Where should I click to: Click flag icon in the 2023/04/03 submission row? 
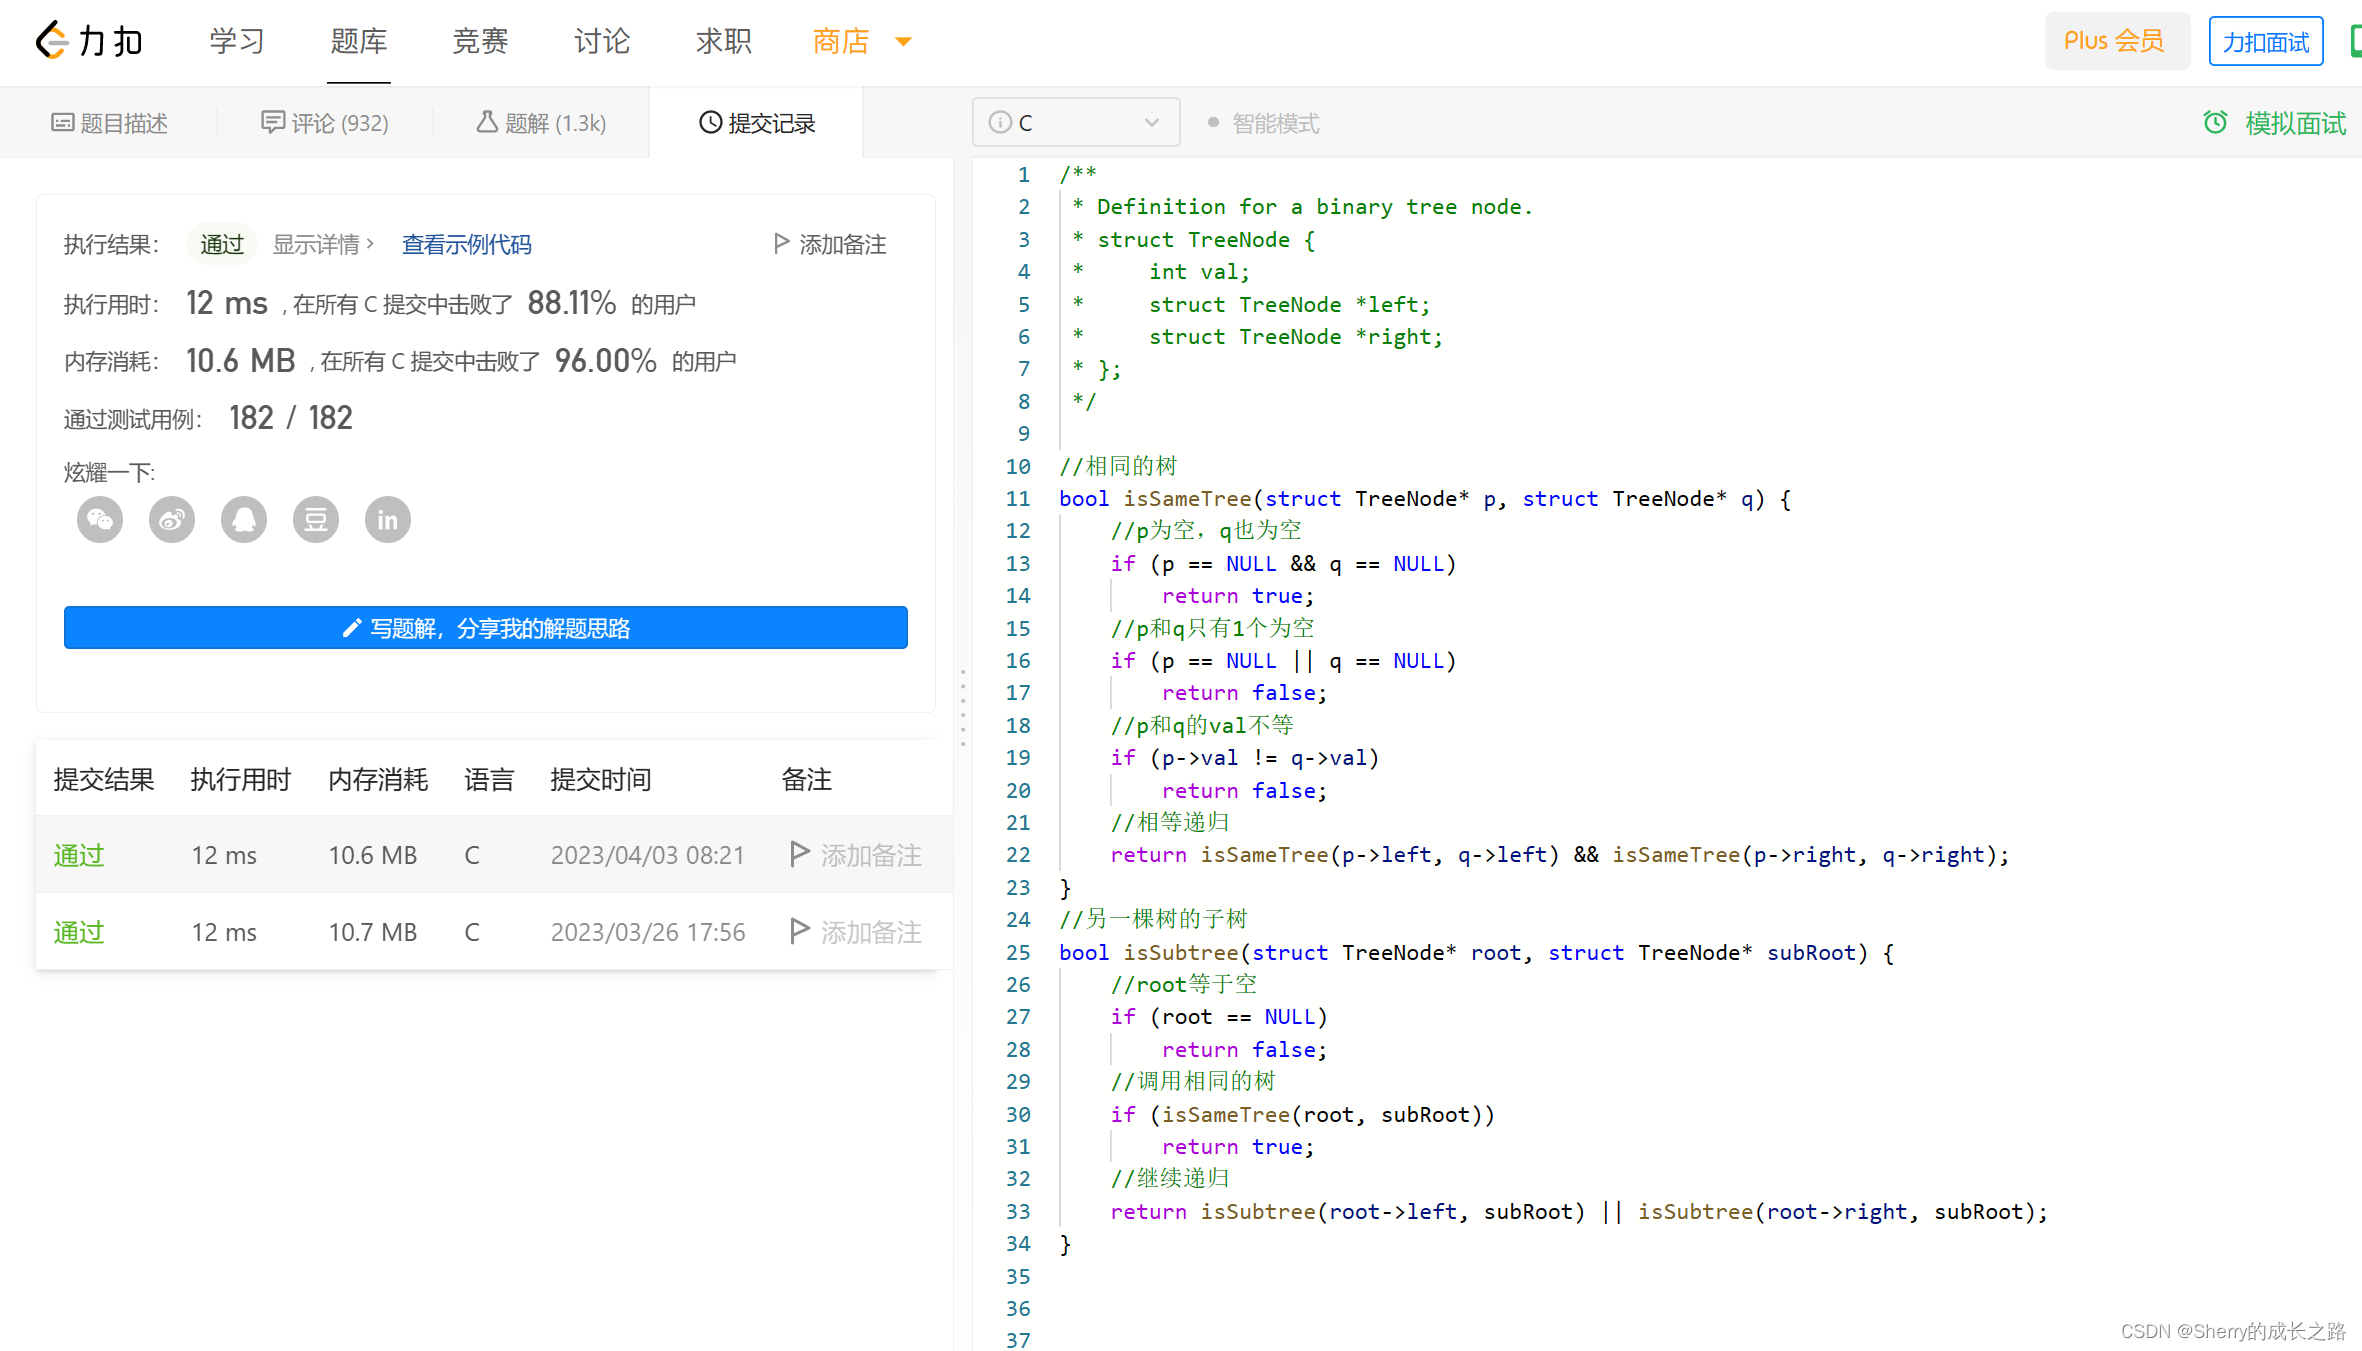pyautogui.click(x=799, y=854)
